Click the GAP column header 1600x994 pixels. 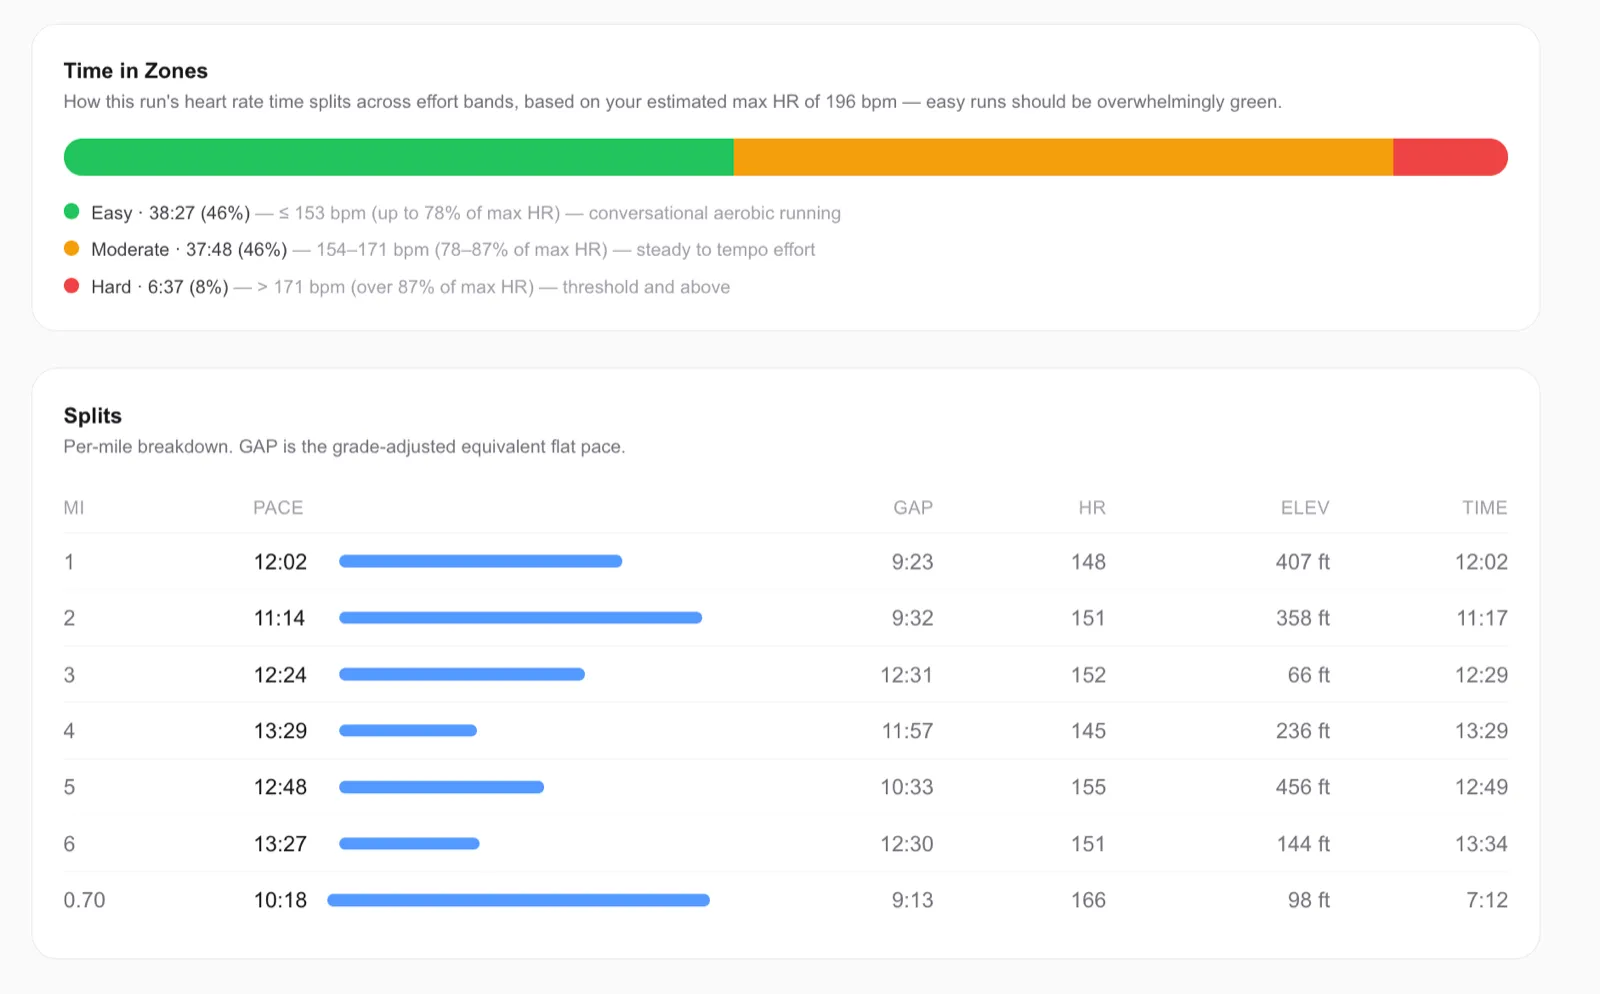[913, 508]
